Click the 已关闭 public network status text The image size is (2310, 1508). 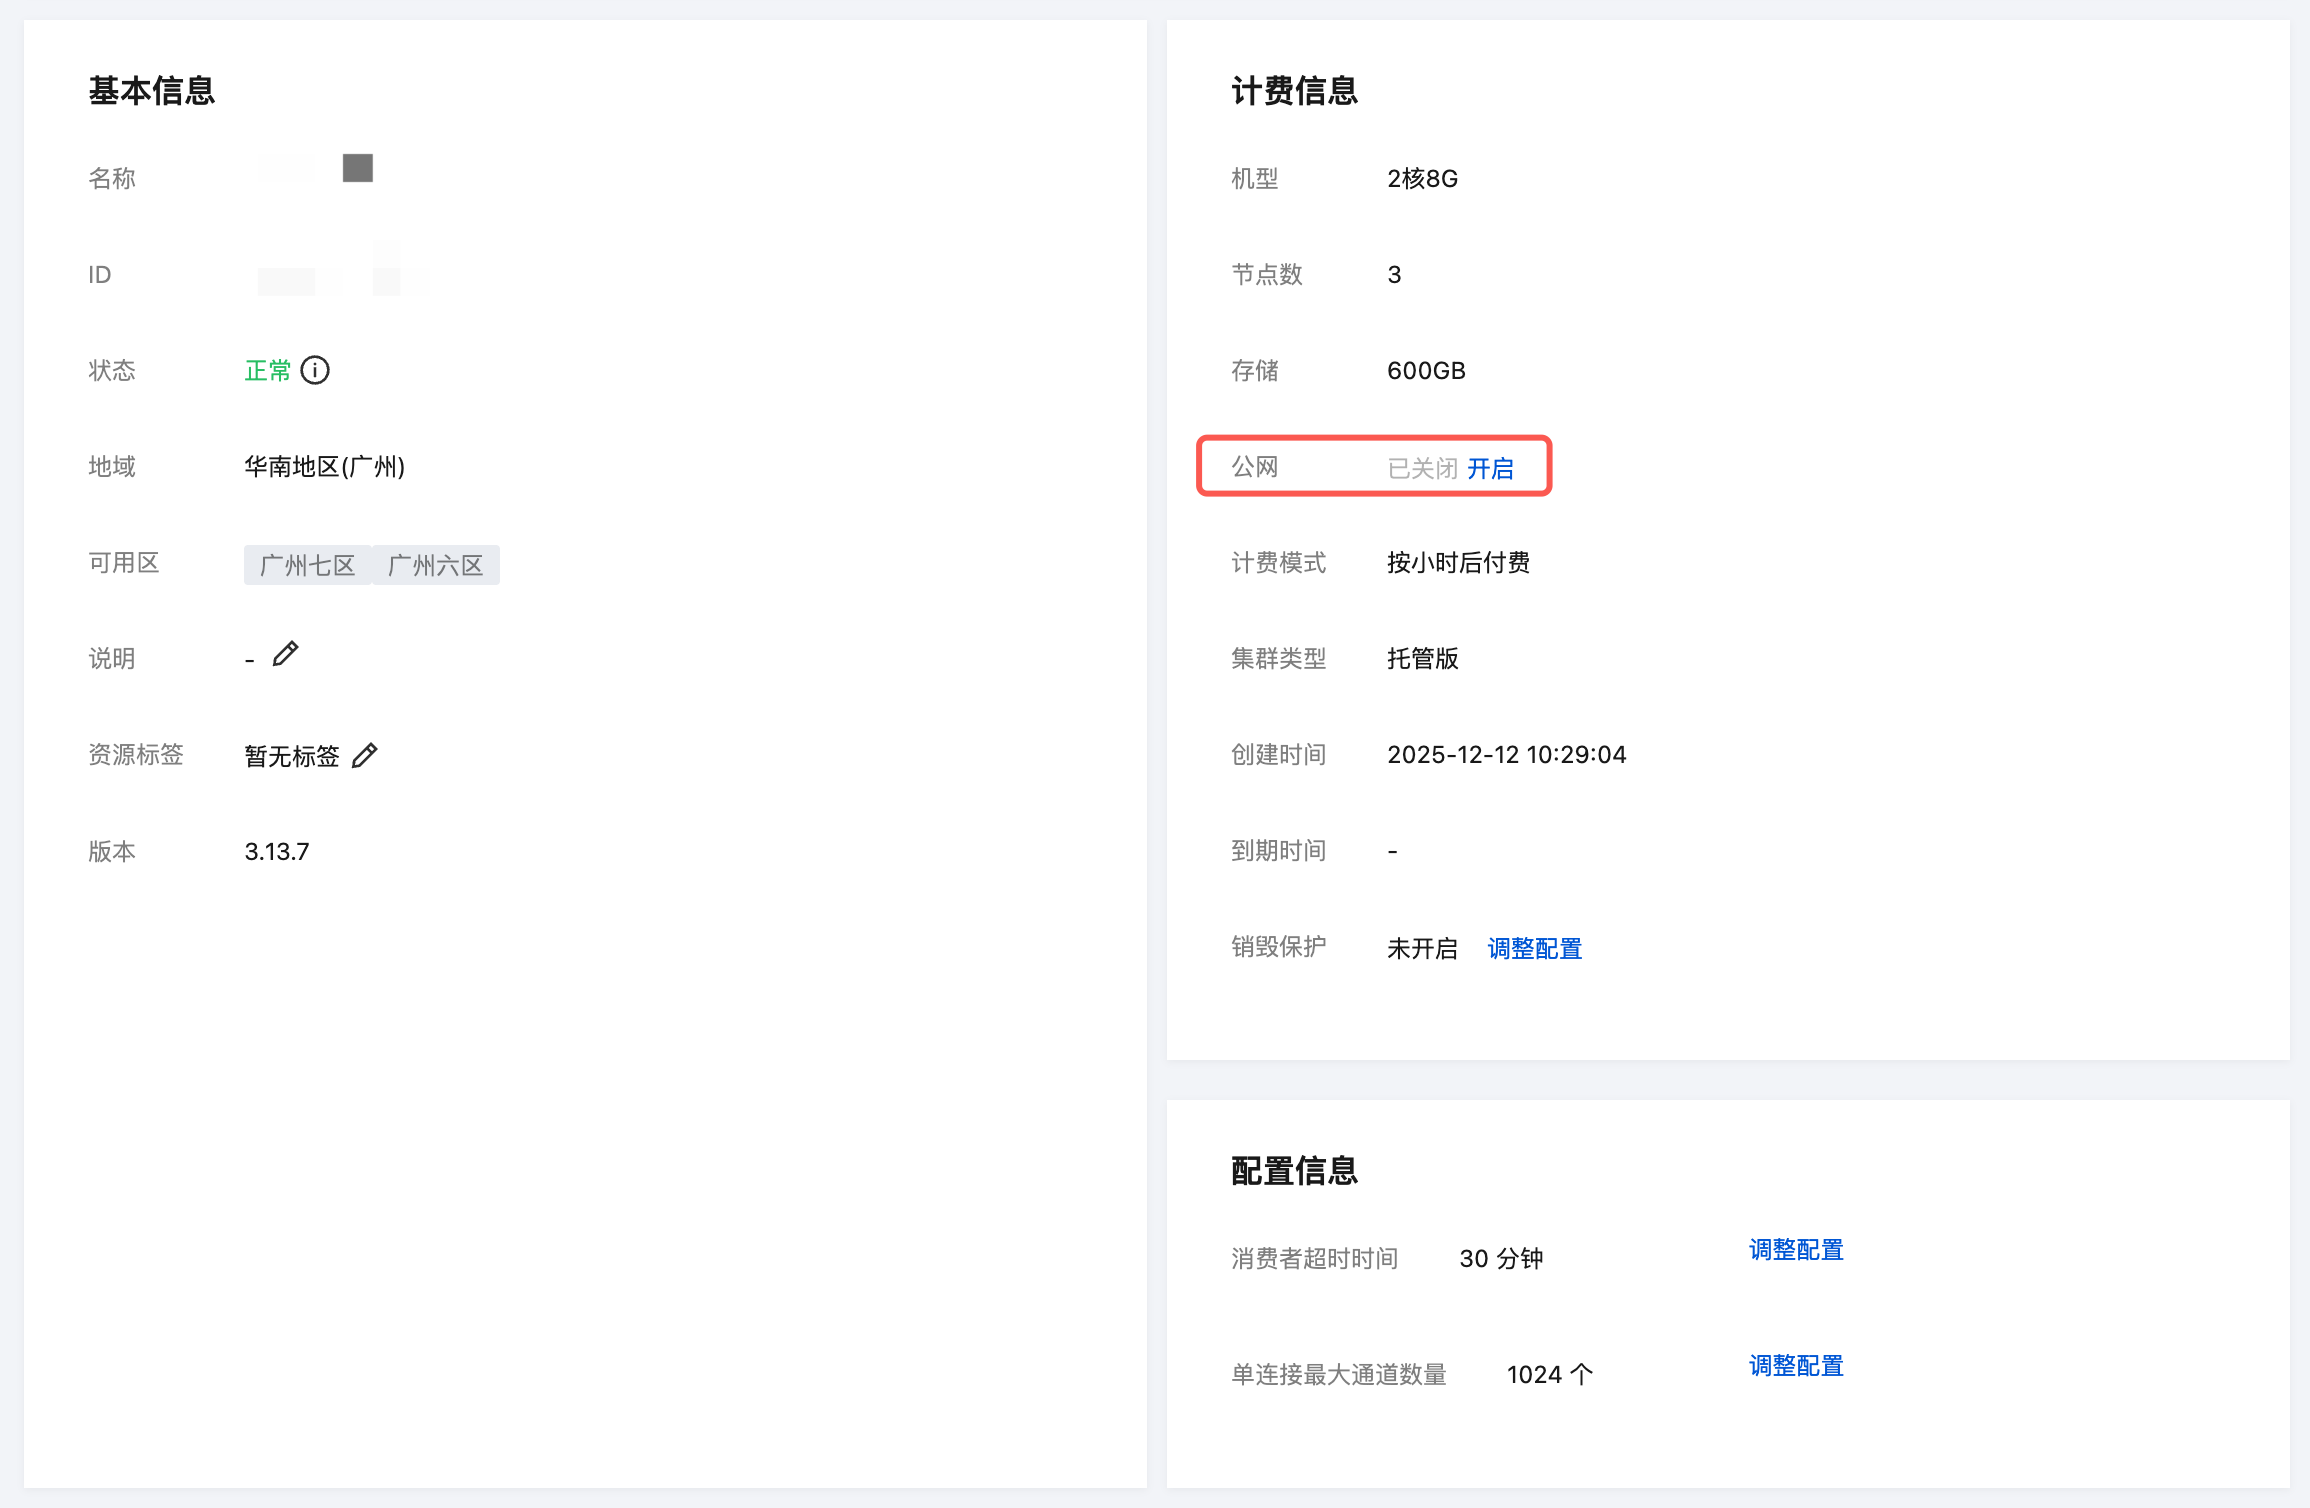pyautogui.click(x=1422, y=468)
